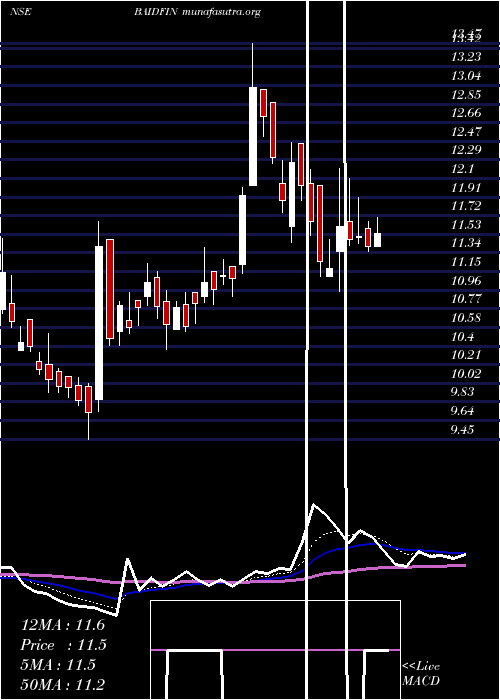
Task: Click the 50MA : 11.2 reading
Action: click(63, 685)
